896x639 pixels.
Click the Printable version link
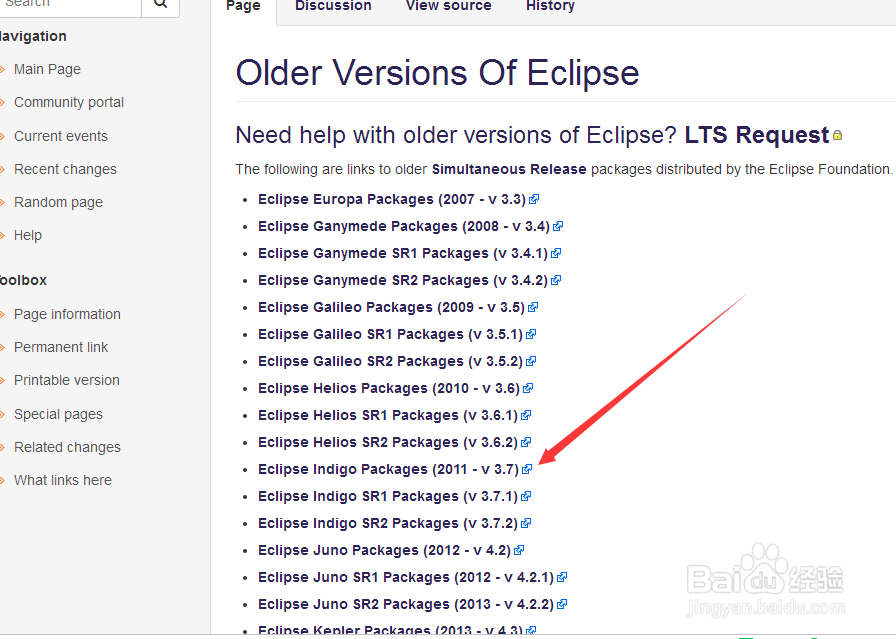click(x=67, y=380)
